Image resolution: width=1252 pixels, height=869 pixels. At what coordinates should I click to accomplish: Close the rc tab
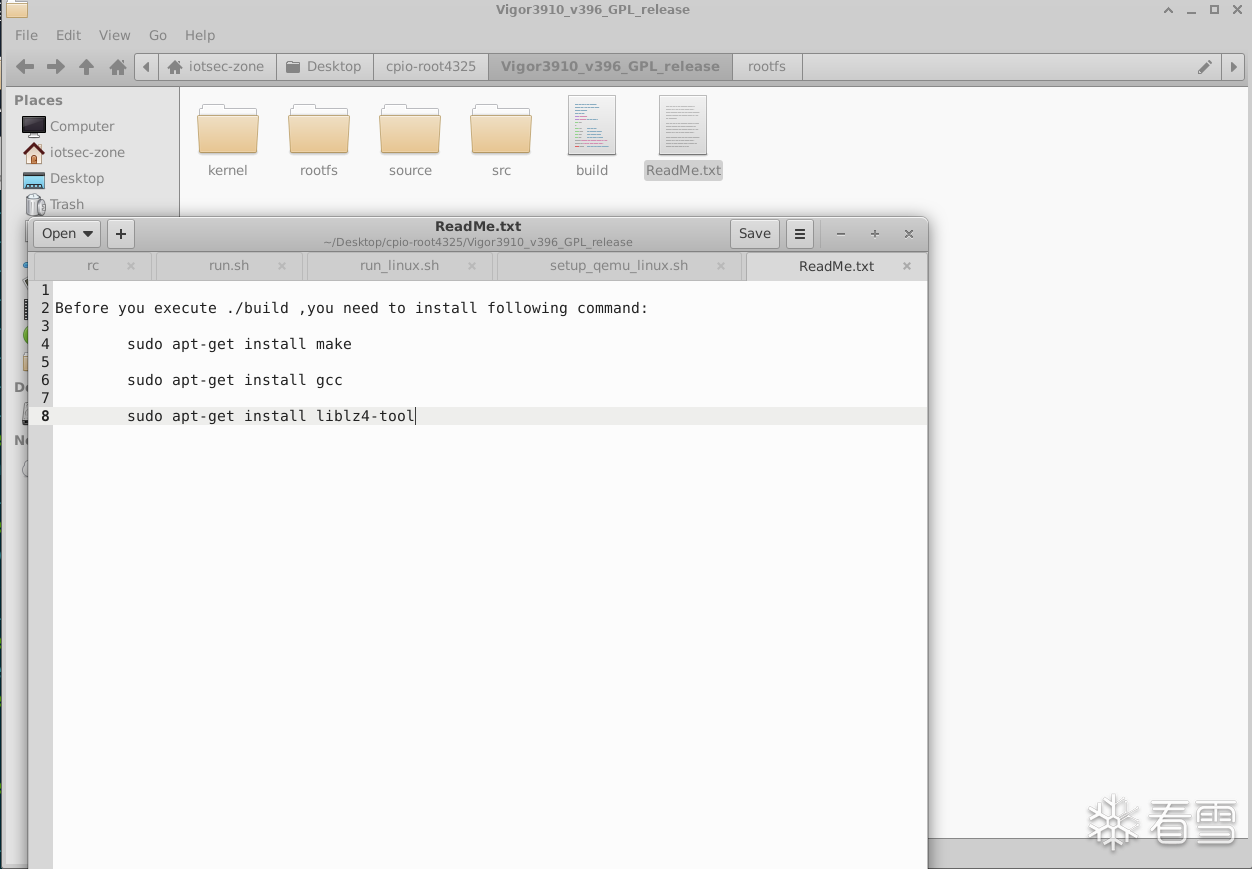131,266
